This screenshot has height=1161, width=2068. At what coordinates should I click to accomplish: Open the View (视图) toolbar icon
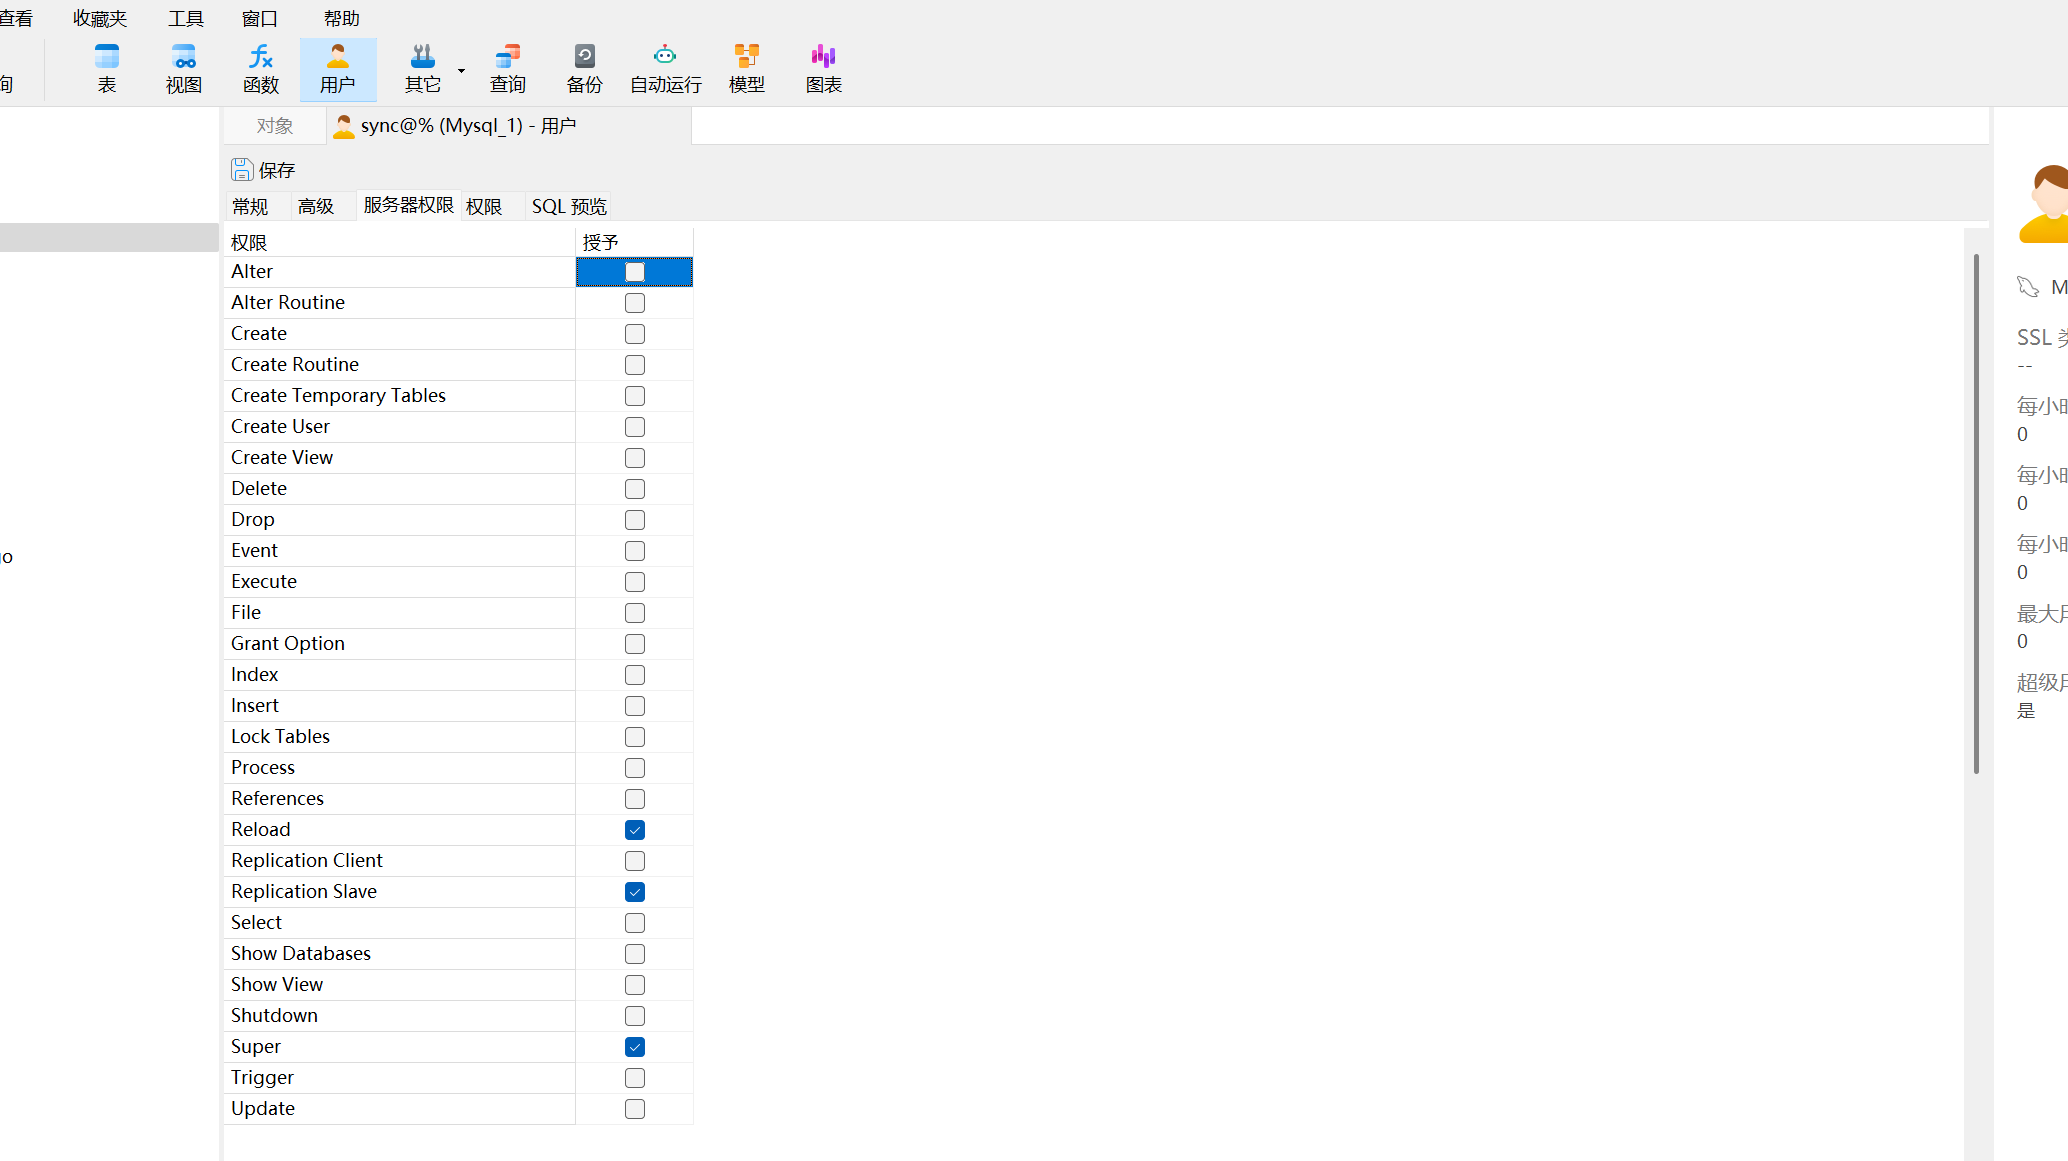coord(184,68)
